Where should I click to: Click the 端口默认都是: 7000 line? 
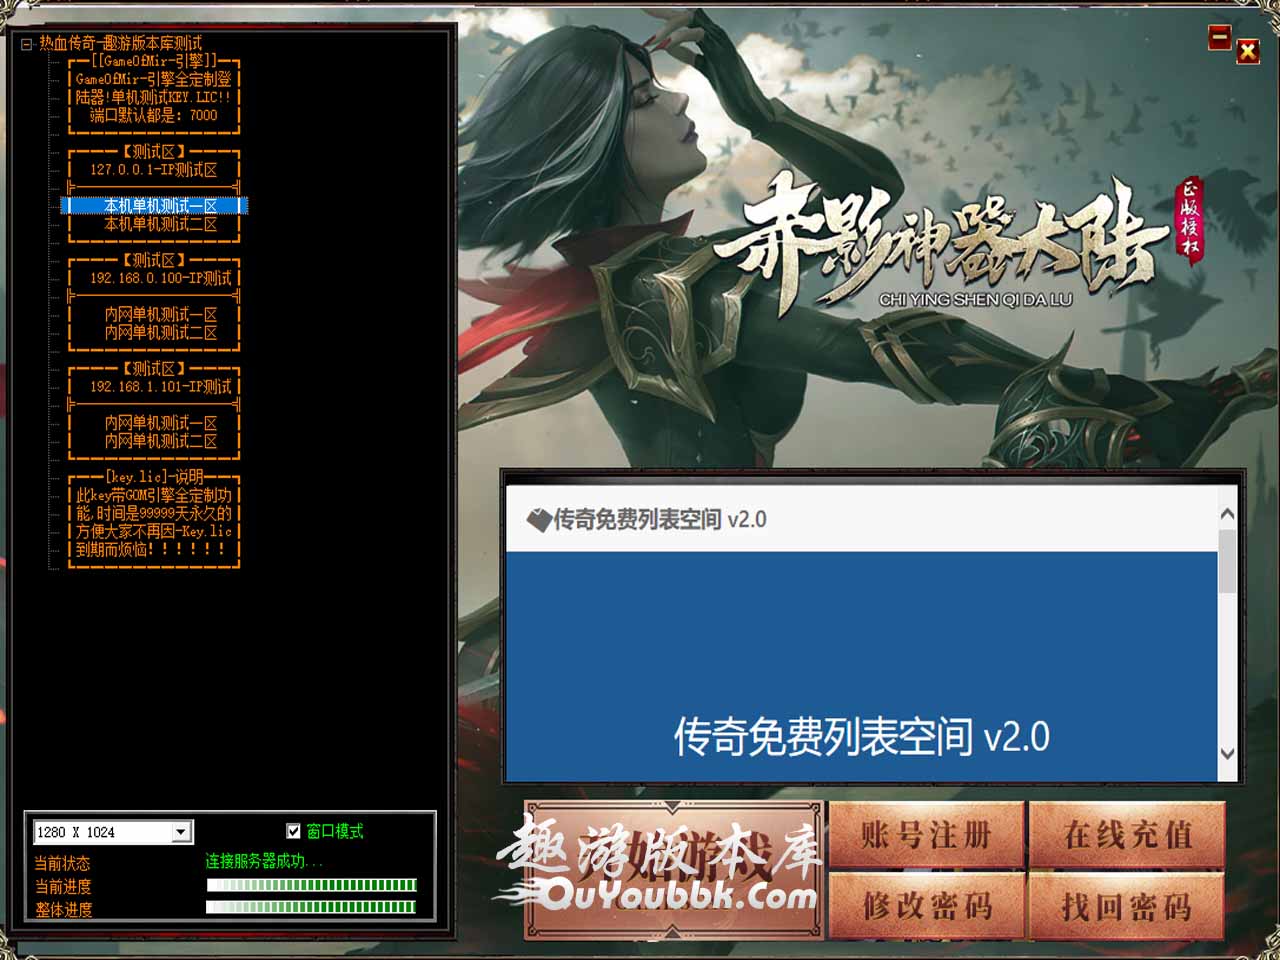click(154, 115)
